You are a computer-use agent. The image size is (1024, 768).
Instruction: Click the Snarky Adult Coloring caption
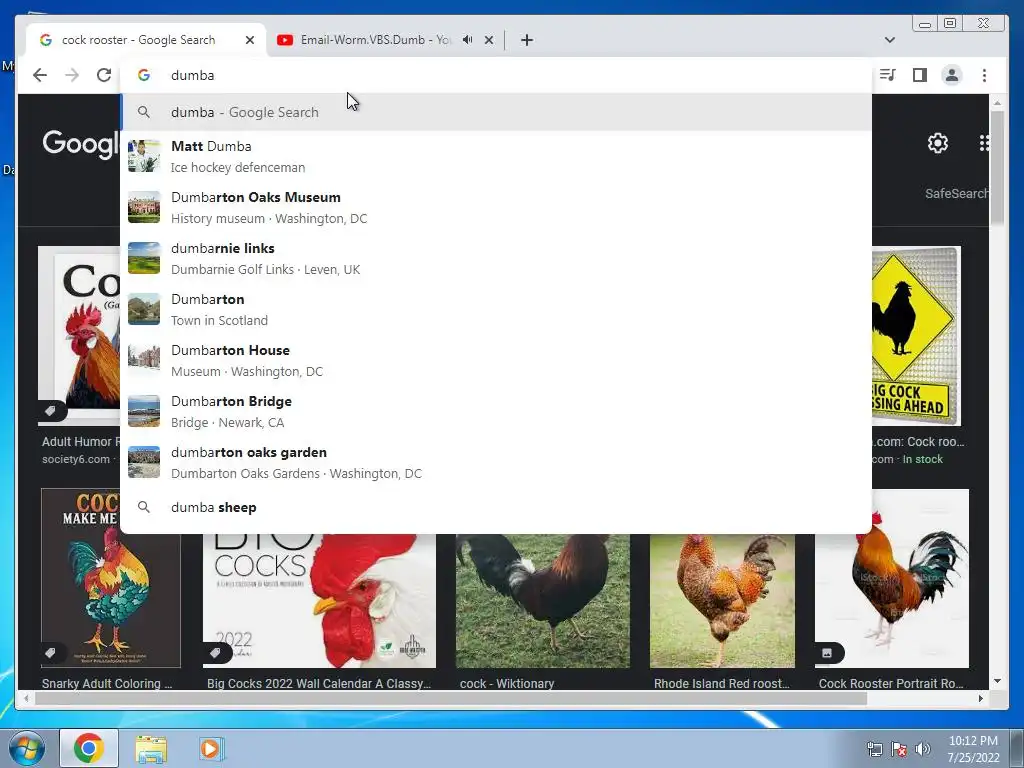click(107, 683)
